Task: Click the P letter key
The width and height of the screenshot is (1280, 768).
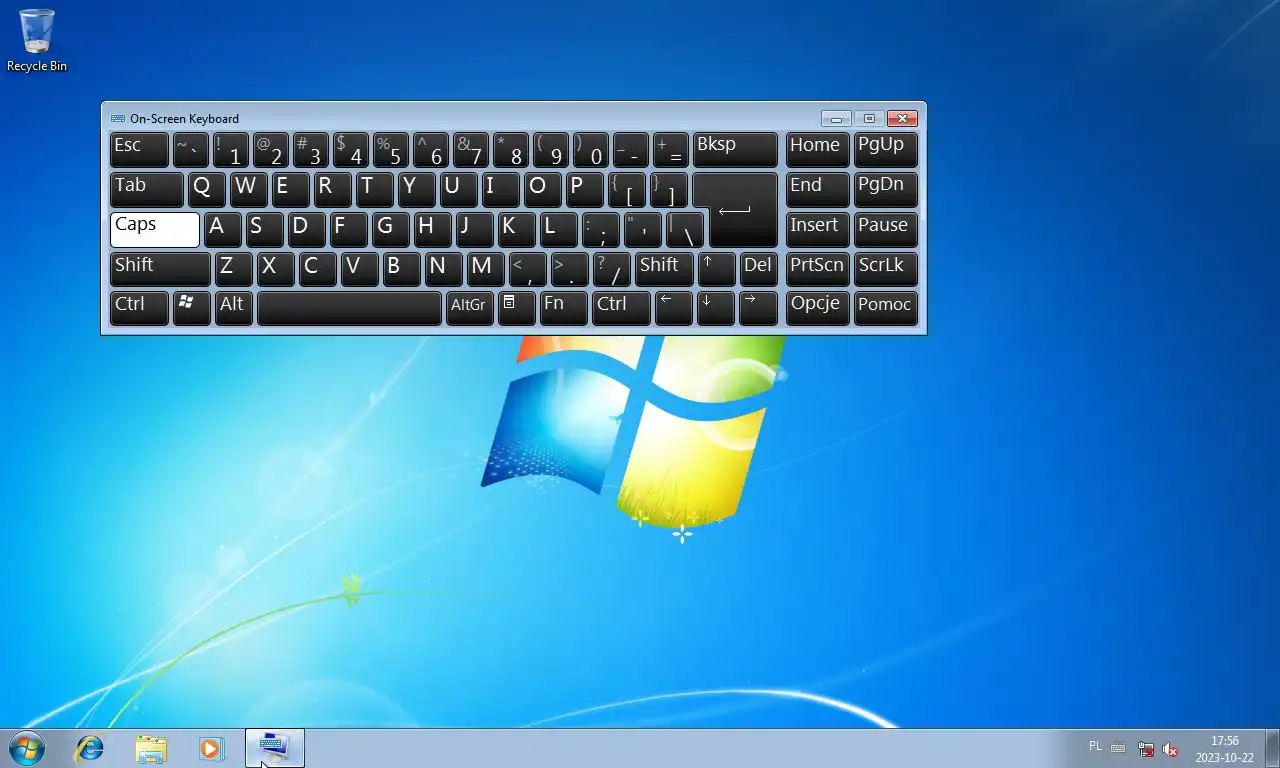Action: (x=584, y=190)
